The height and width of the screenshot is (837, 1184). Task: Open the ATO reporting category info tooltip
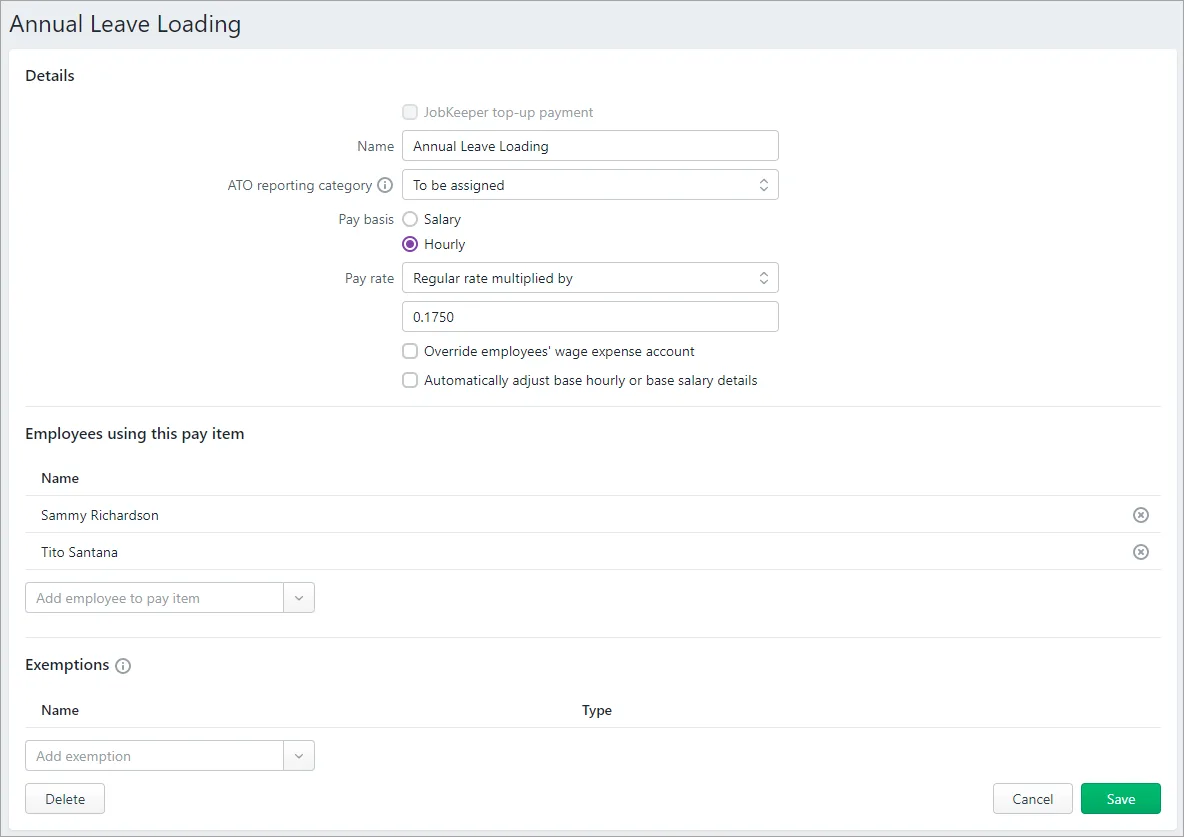(x=386, y=184)
